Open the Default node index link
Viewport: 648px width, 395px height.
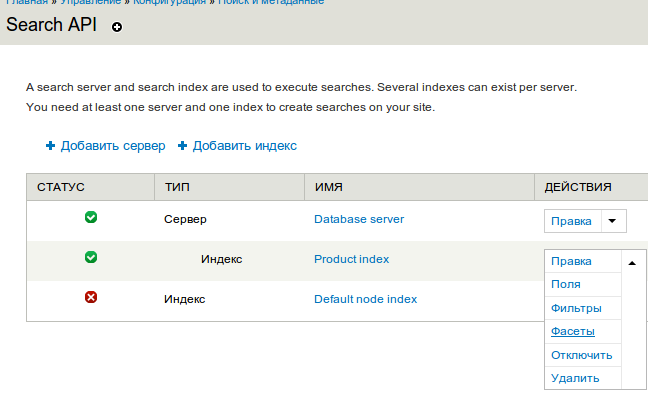point(366,299)
